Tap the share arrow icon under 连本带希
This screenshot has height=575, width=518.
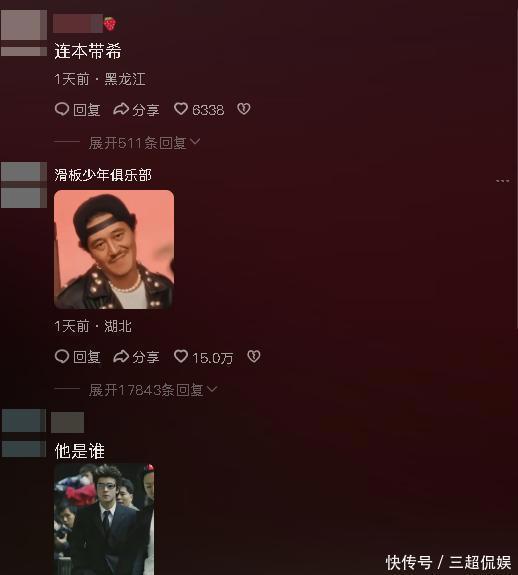point(121,109)
